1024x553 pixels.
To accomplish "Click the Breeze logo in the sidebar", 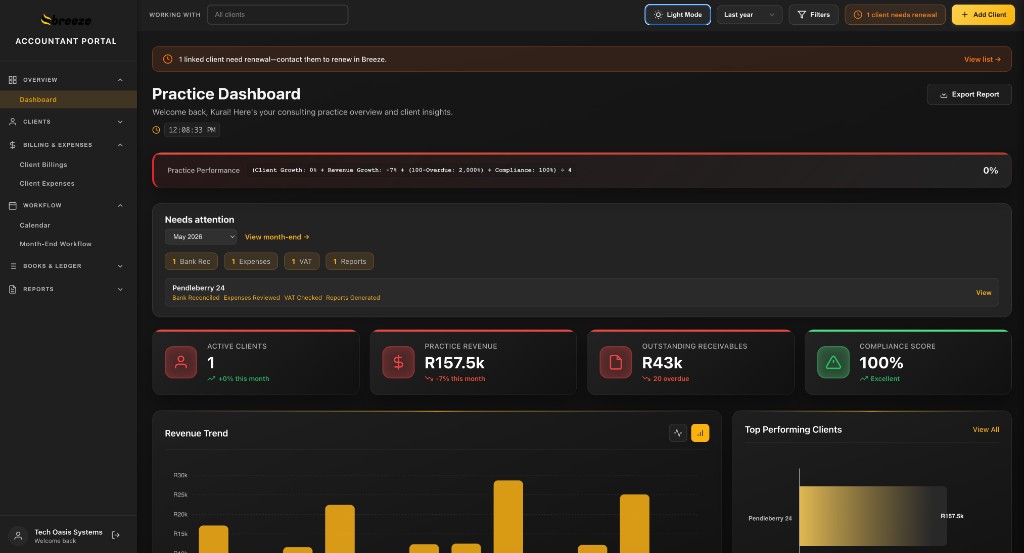I will 66,20.
